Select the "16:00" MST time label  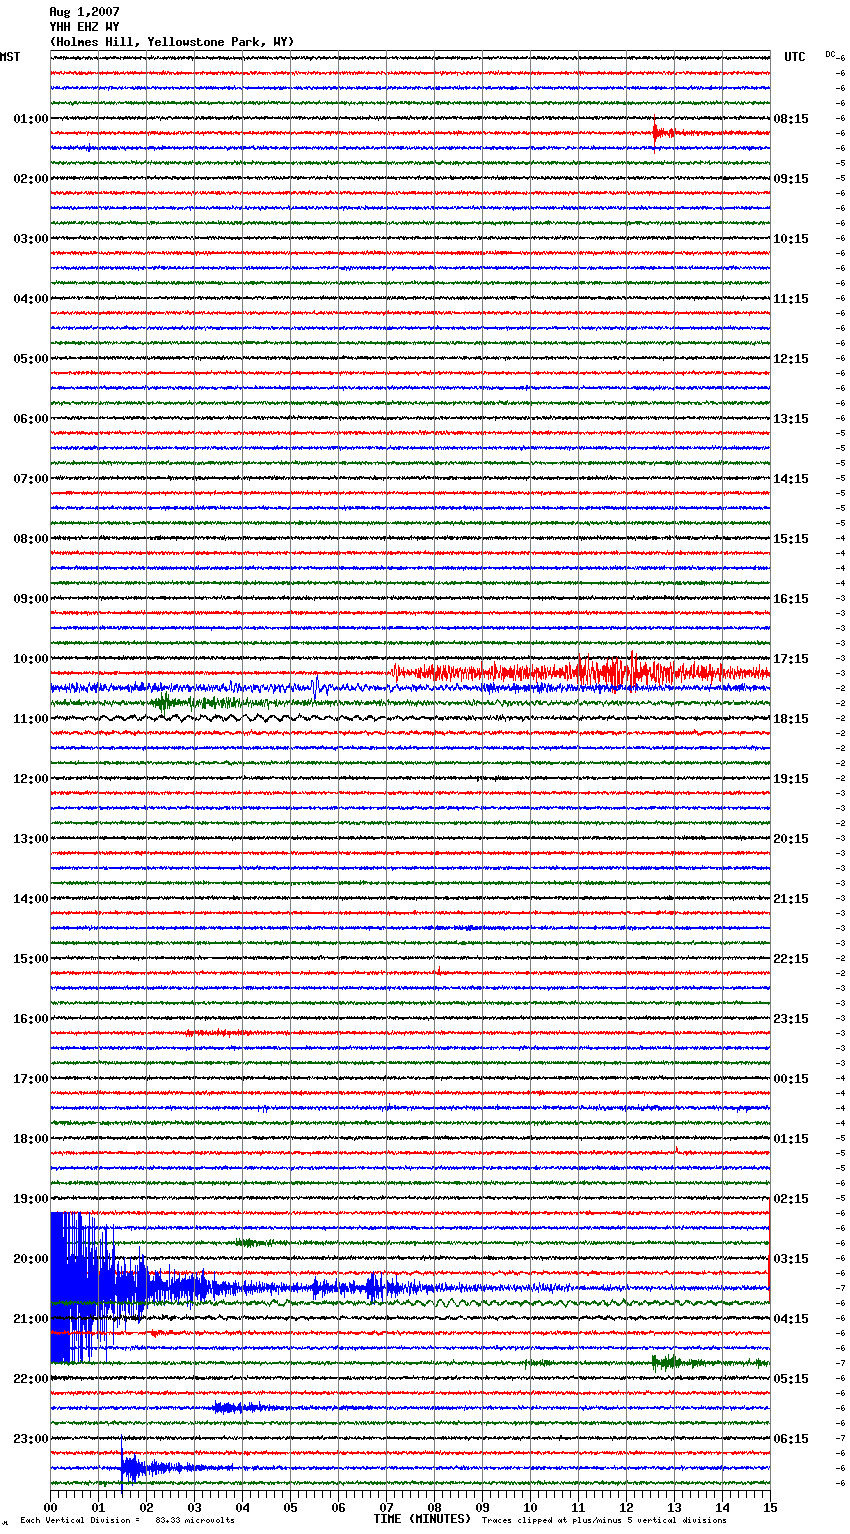click(x=31, y=1019)
